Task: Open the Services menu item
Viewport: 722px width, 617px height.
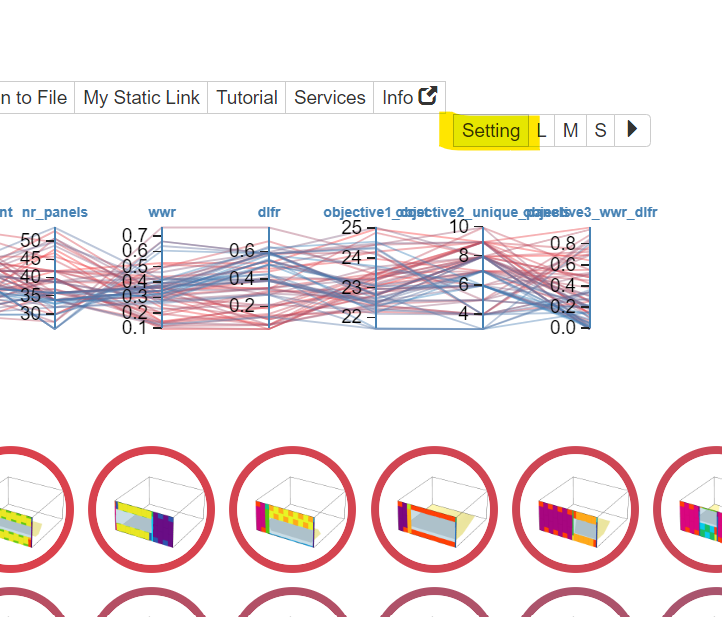Action: 330,97
